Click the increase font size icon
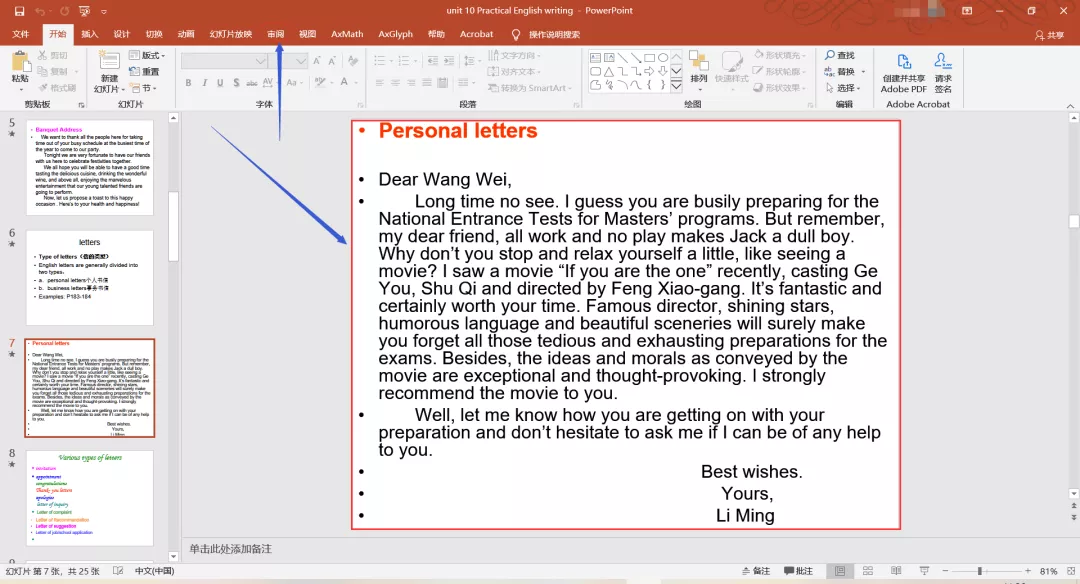This screenshot has height=584, width=1080. coord(316,61)
